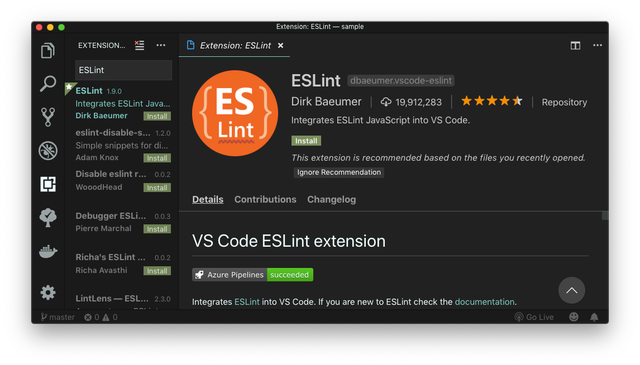Install Debugger ESLint by Pierre Marchal

(x=157, y=229)
